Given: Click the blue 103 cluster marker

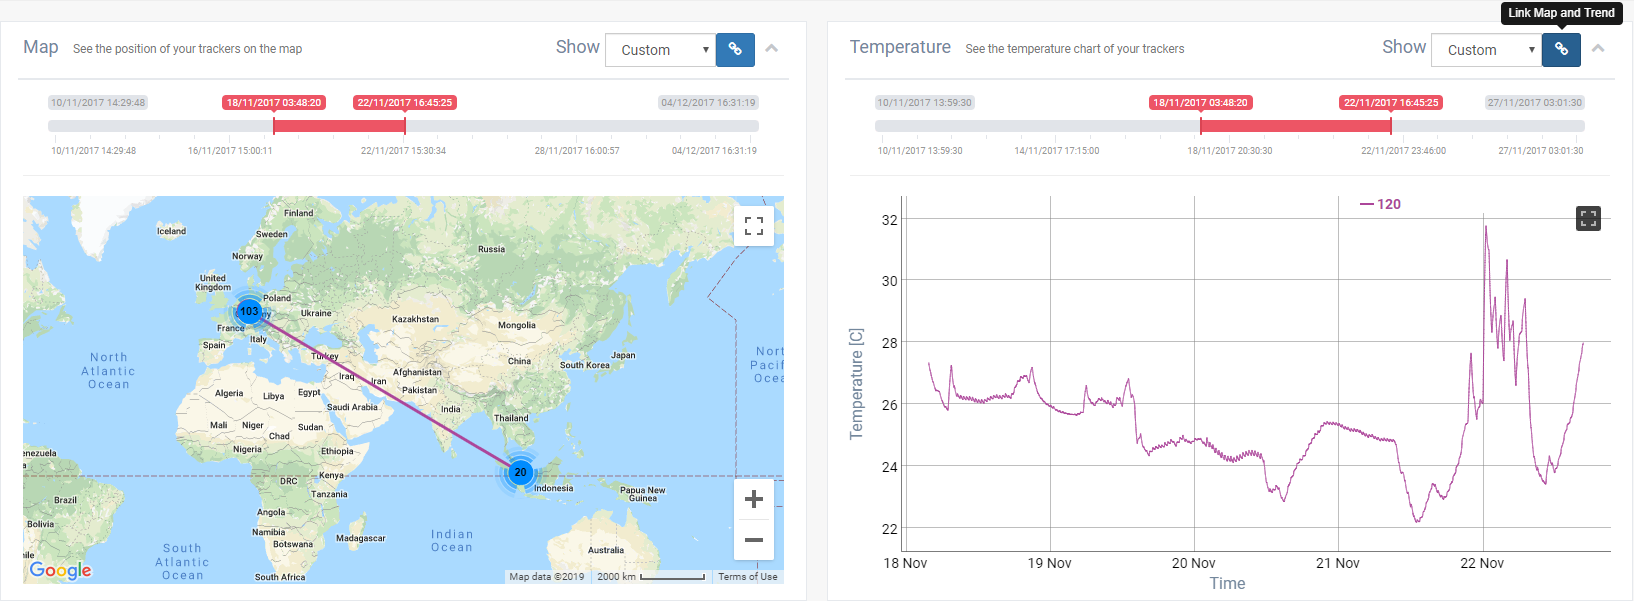Looking at the screenshot, I should pyautogui.click(x=249, y=311).
